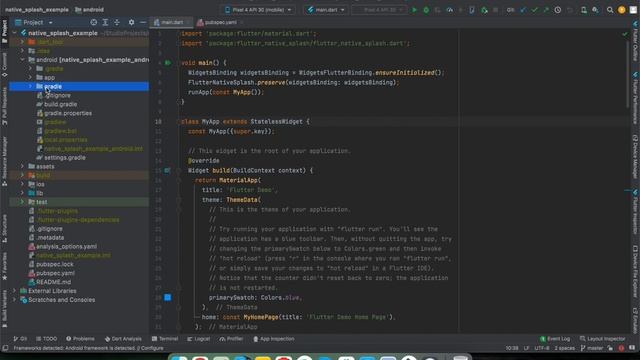Click the android breadcrumb in title bar
640x360 pixels.
[x=89, y=10]
